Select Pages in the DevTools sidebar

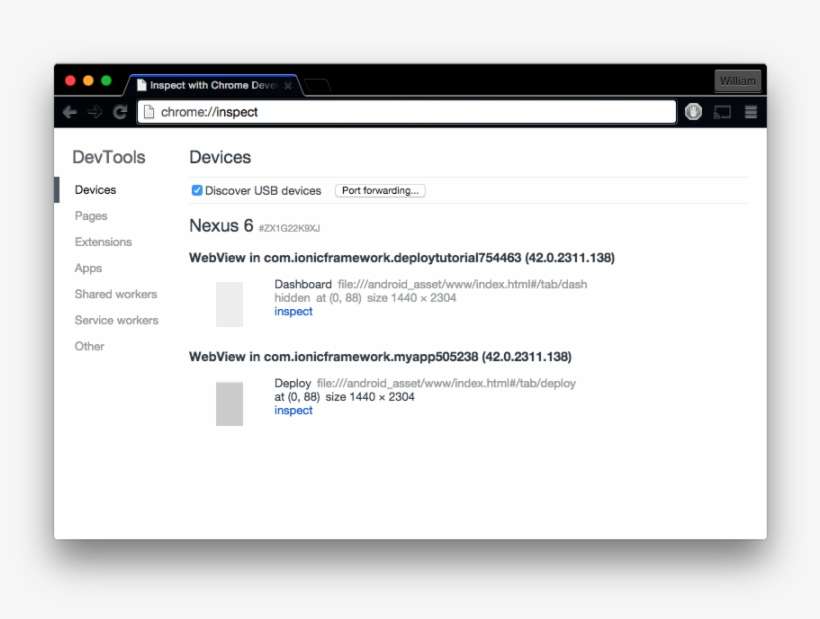[x=91, y=216]
